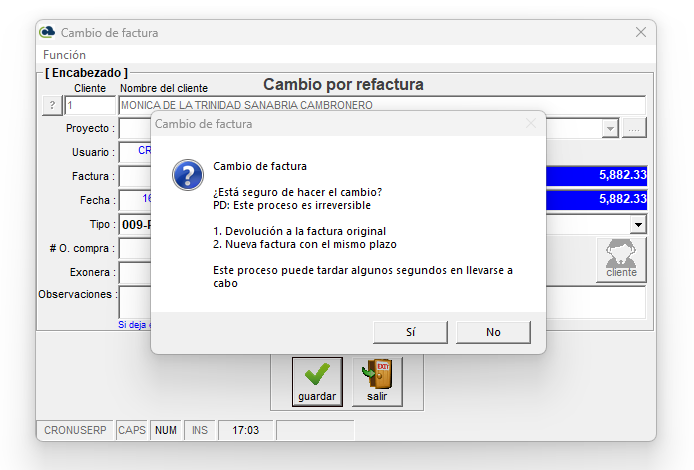Screen dimensions: 694x470
Task: Click the Cliente number input field
Action: [x=90, y=105]
